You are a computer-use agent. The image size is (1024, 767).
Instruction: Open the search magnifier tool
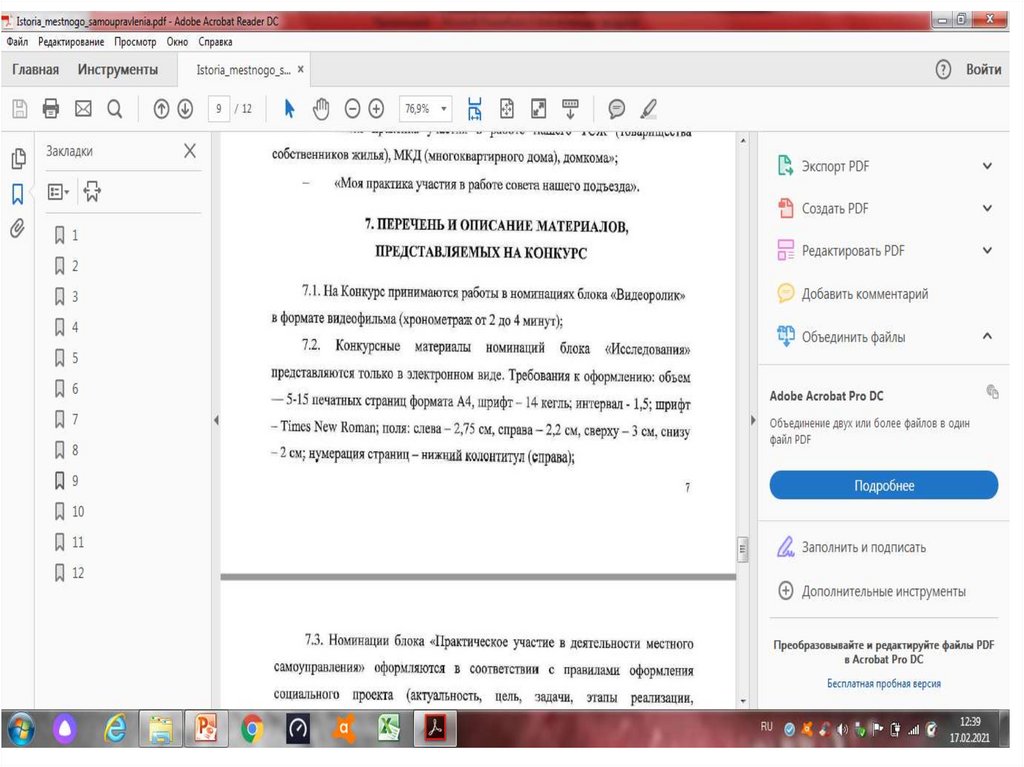point(114,109)
